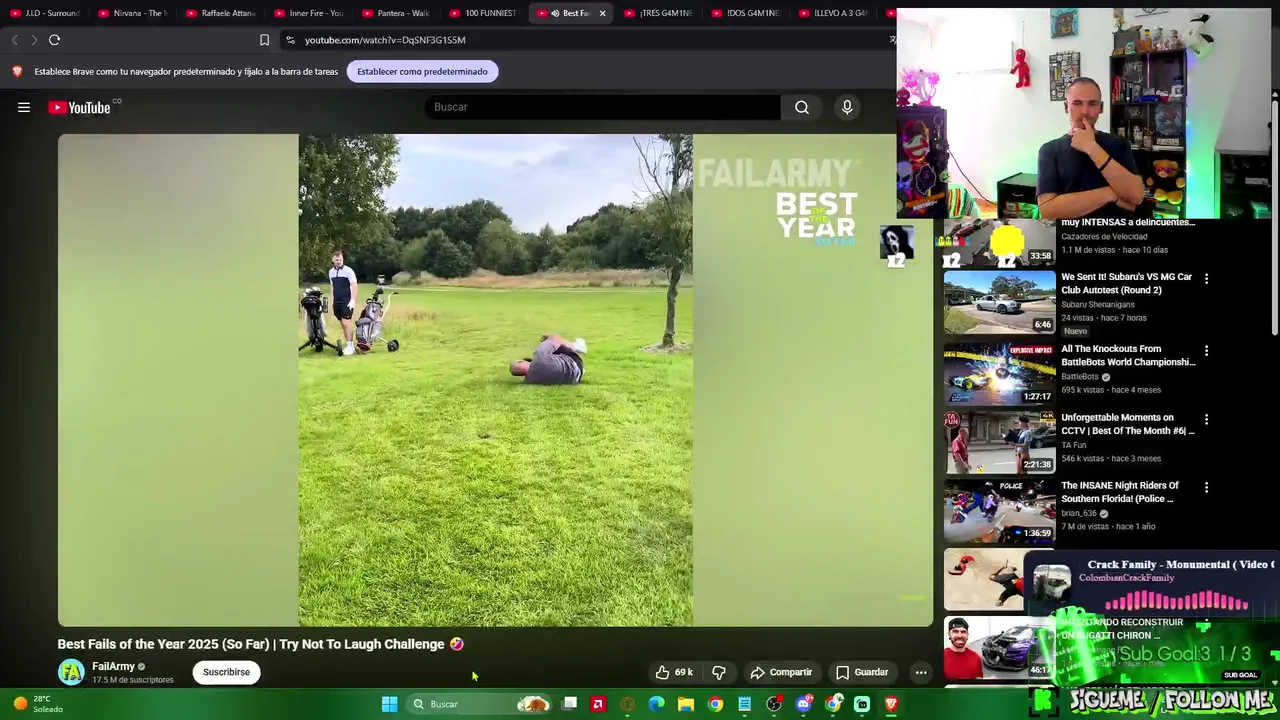Open the FailArmy channel avatar
The image size is (1280, 720).
71,672
